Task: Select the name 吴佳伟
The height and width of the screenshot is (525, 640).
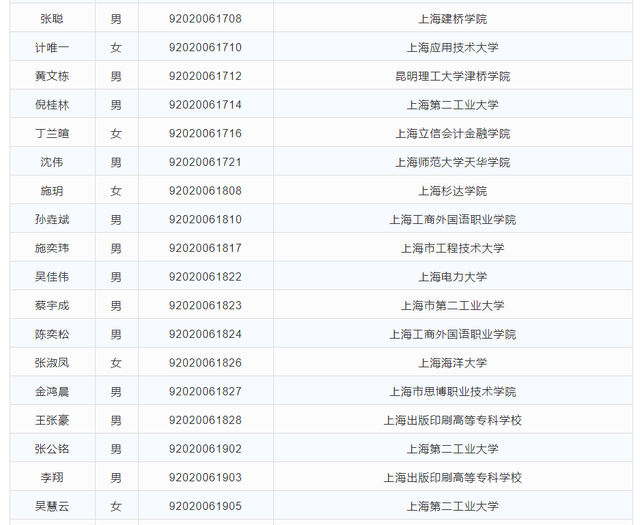Action: (x=52, y=277)
